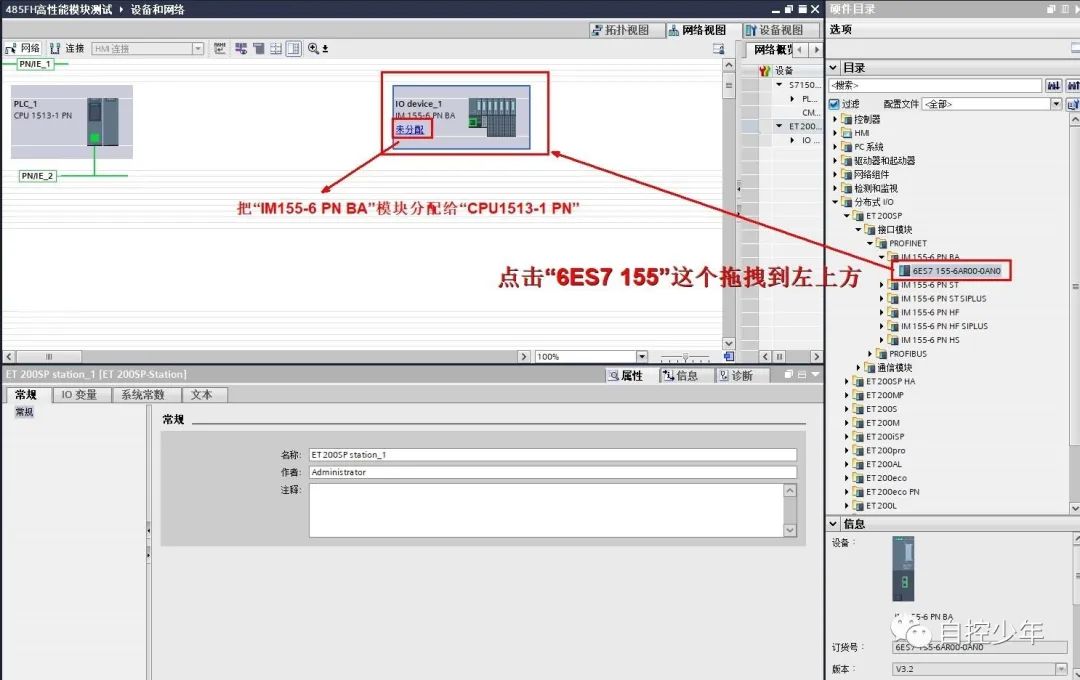1080x680 pixels.
Task: Click the zoom magnifier icon in the toolbar
Action: (313, 48)
